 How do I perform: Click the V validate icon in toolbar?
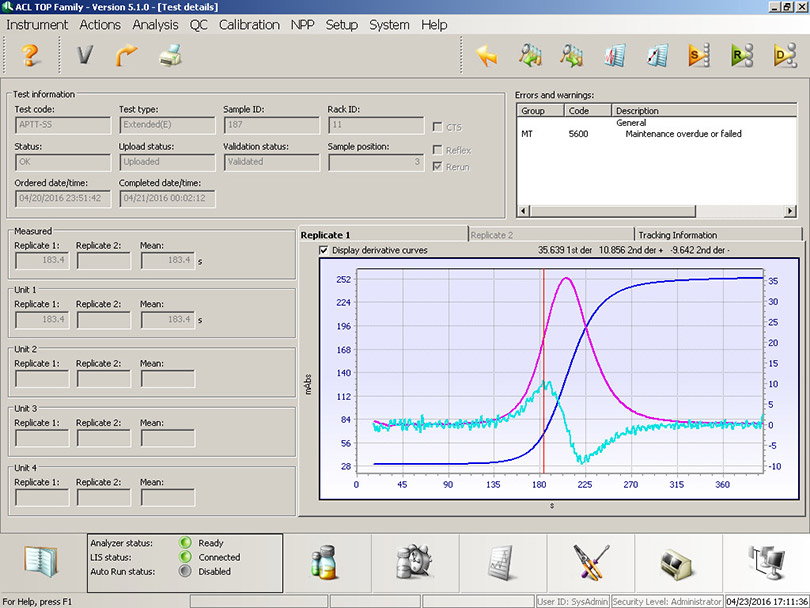(85, 55)
